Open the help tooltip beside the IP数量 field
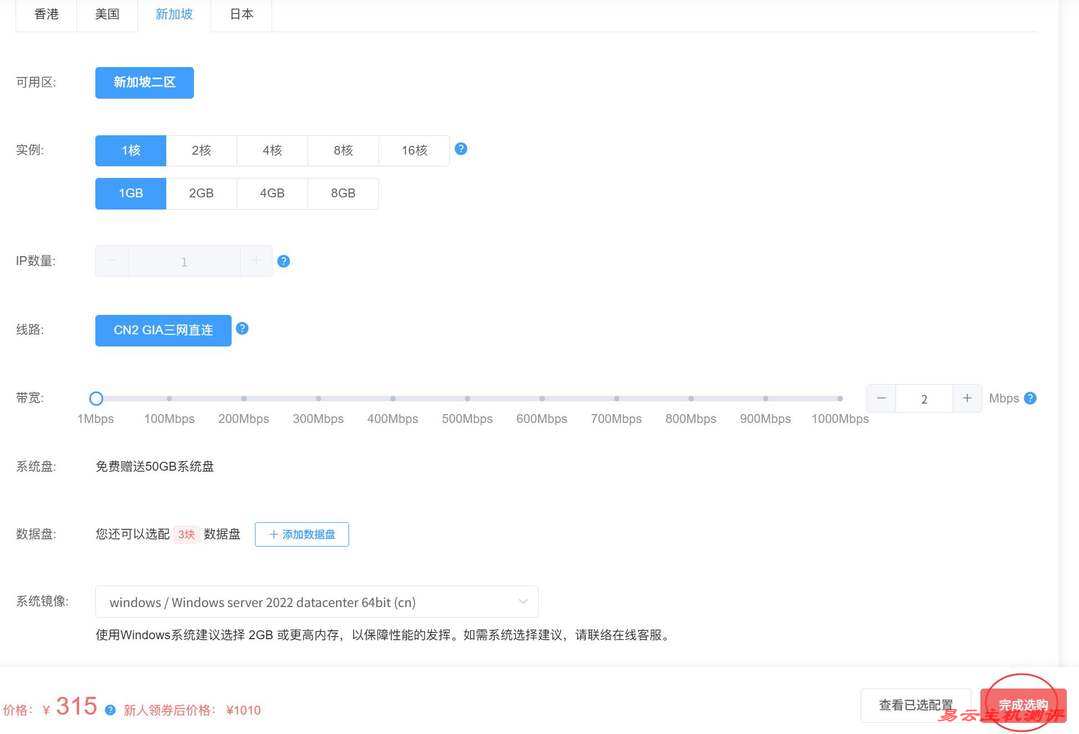This screenshot has height=734, width=1079. [283, 260]
